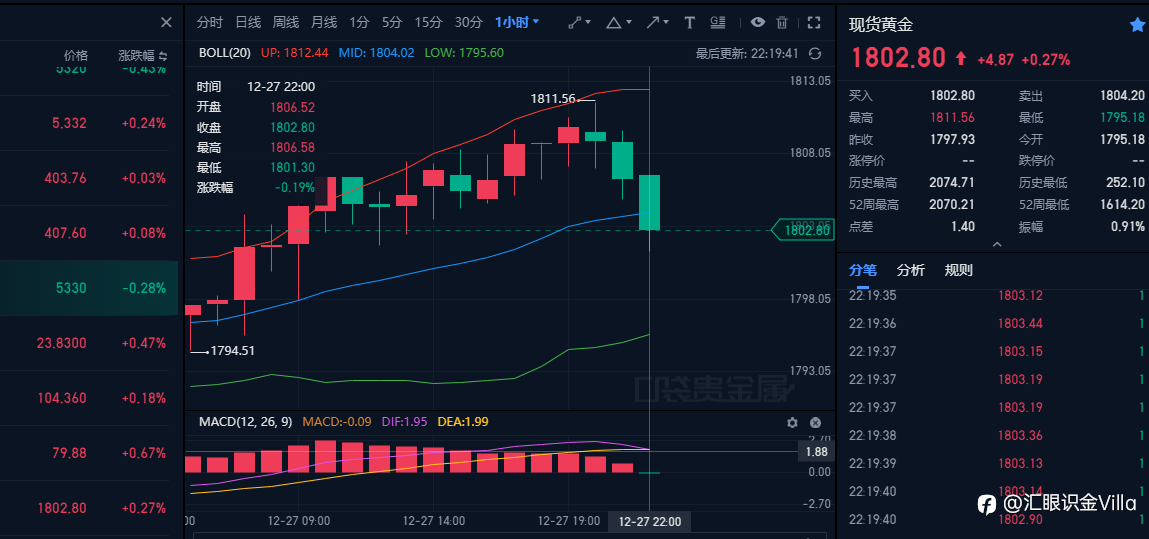Collapse the quote details panel chevron

(x=997, y=244)
